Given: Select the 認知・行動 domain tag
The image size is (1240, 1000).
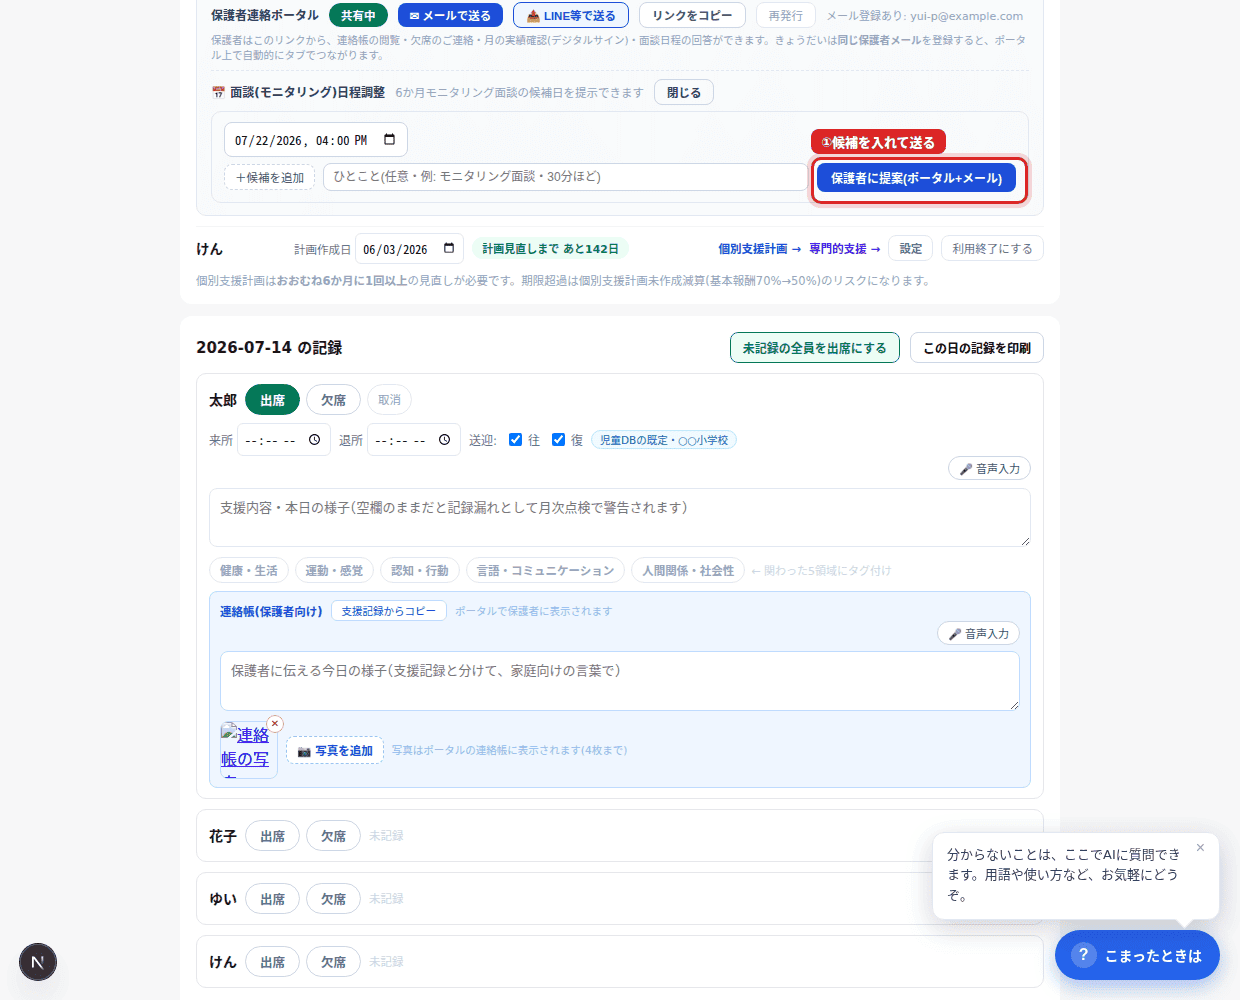Looking at the screenshot, I should 420,571.
